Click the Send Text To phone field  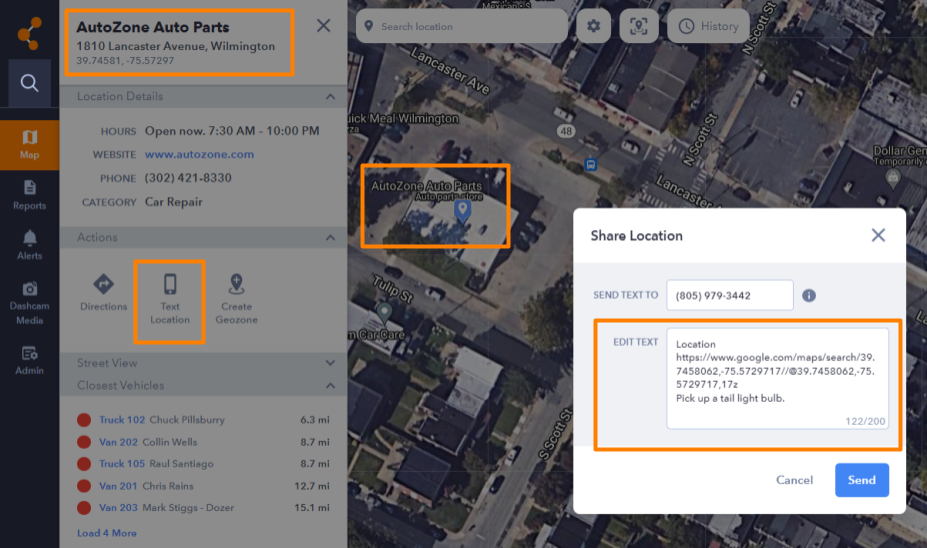point(730,295)
